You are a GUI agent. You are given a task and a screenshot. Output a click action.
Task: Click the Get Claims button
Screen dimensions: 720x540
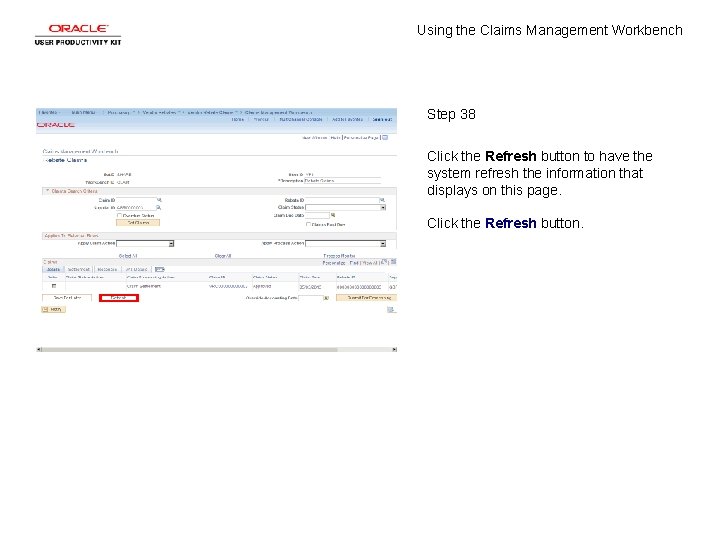138,223
